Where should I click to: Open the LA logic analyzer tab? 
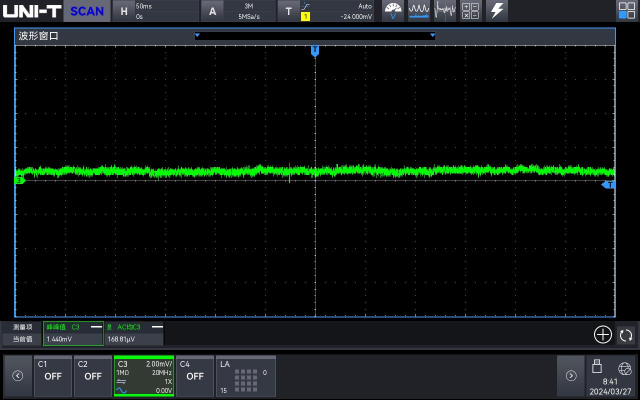pyautogui.click(x=245, y=376)
